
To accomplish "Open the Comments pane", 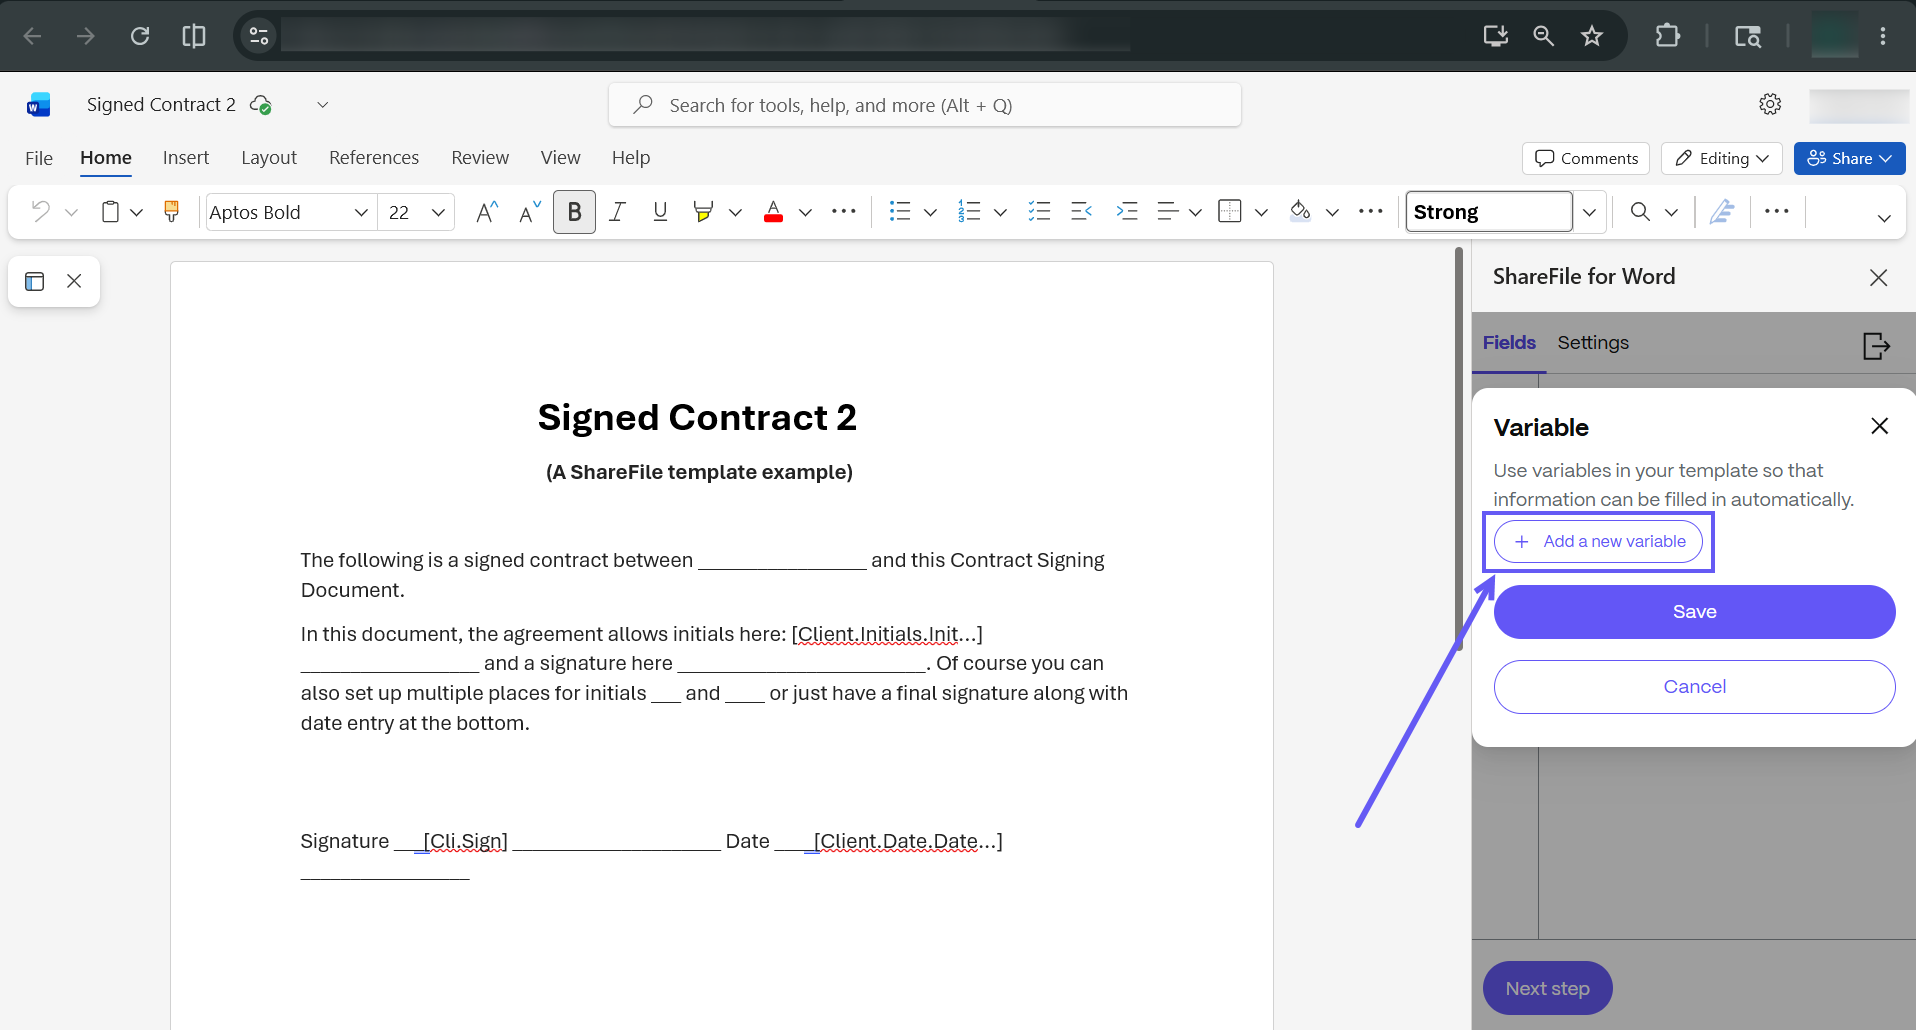I will click(x=1586, y=158).
